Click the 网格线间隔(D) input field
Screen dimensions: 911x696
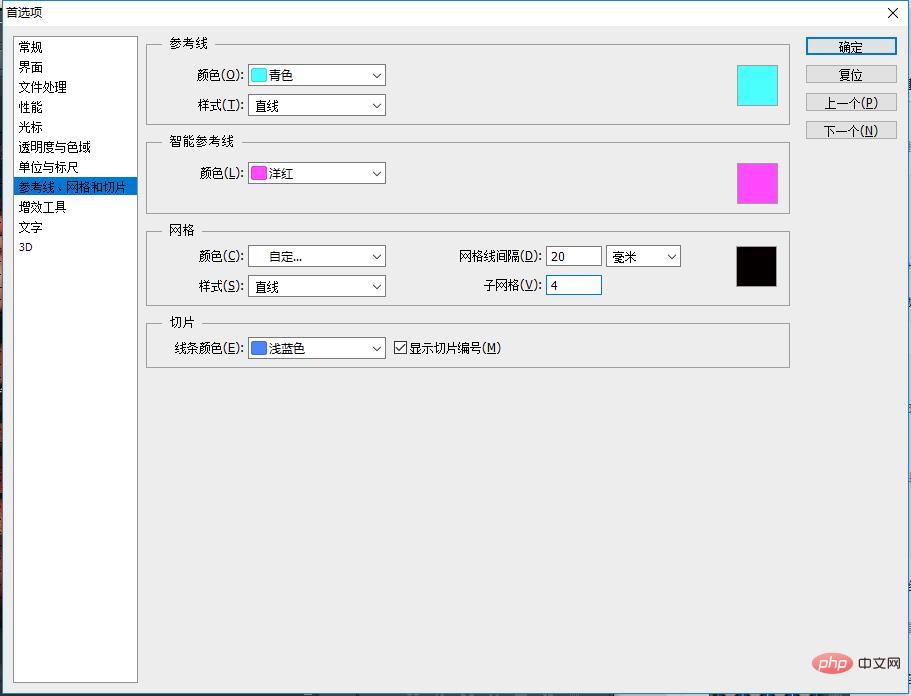pyautogui.click(x=573, y=256)
